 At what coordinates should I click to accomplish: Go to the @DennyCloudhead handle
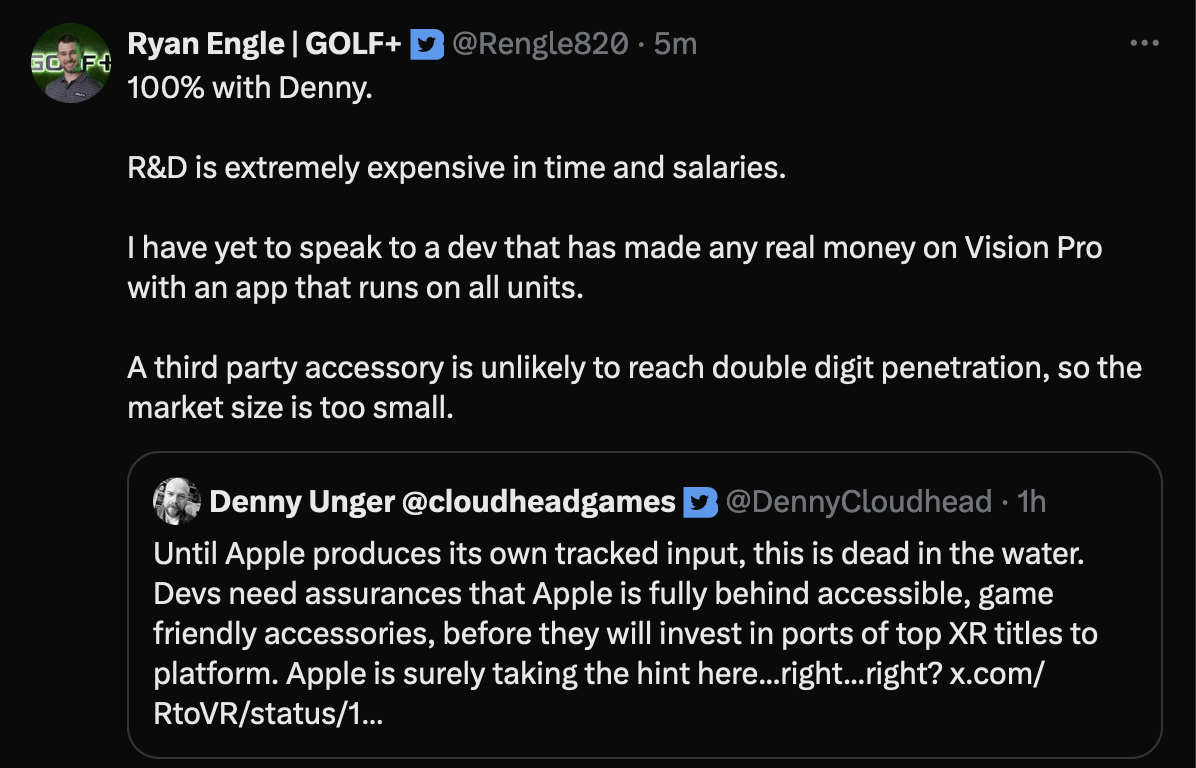click(858, 502)
